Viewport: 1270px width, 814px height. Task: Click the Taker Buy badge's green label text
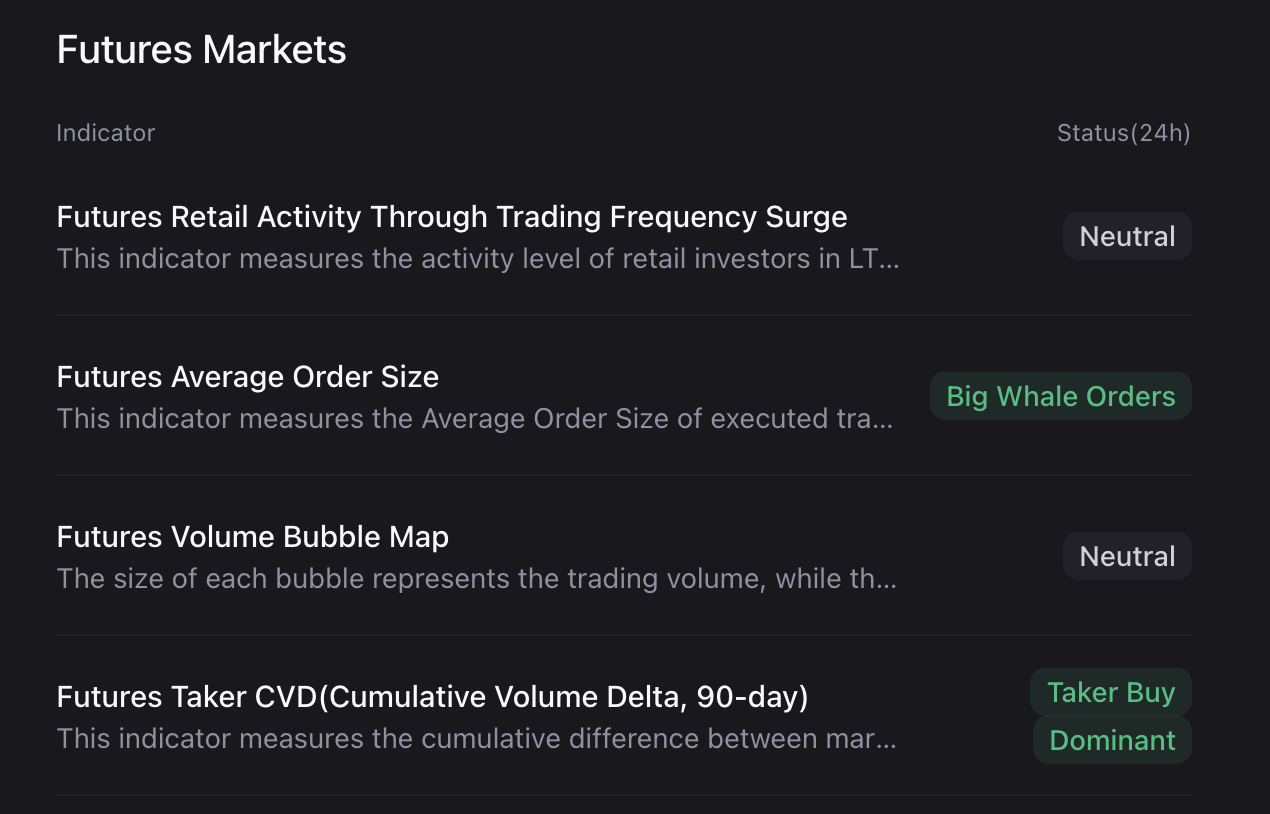[1111, 691]
